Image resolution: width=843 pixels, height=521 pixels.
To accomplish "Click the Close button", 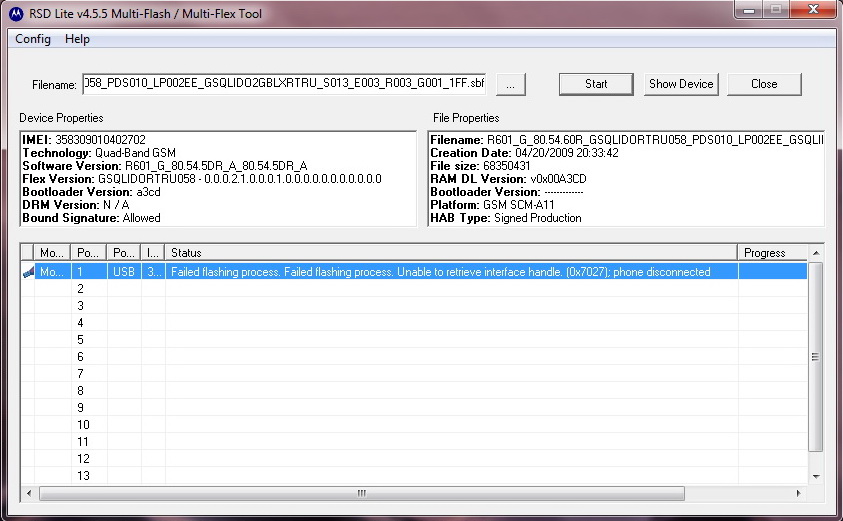I will pyautogui.click(x=764, y=84).
